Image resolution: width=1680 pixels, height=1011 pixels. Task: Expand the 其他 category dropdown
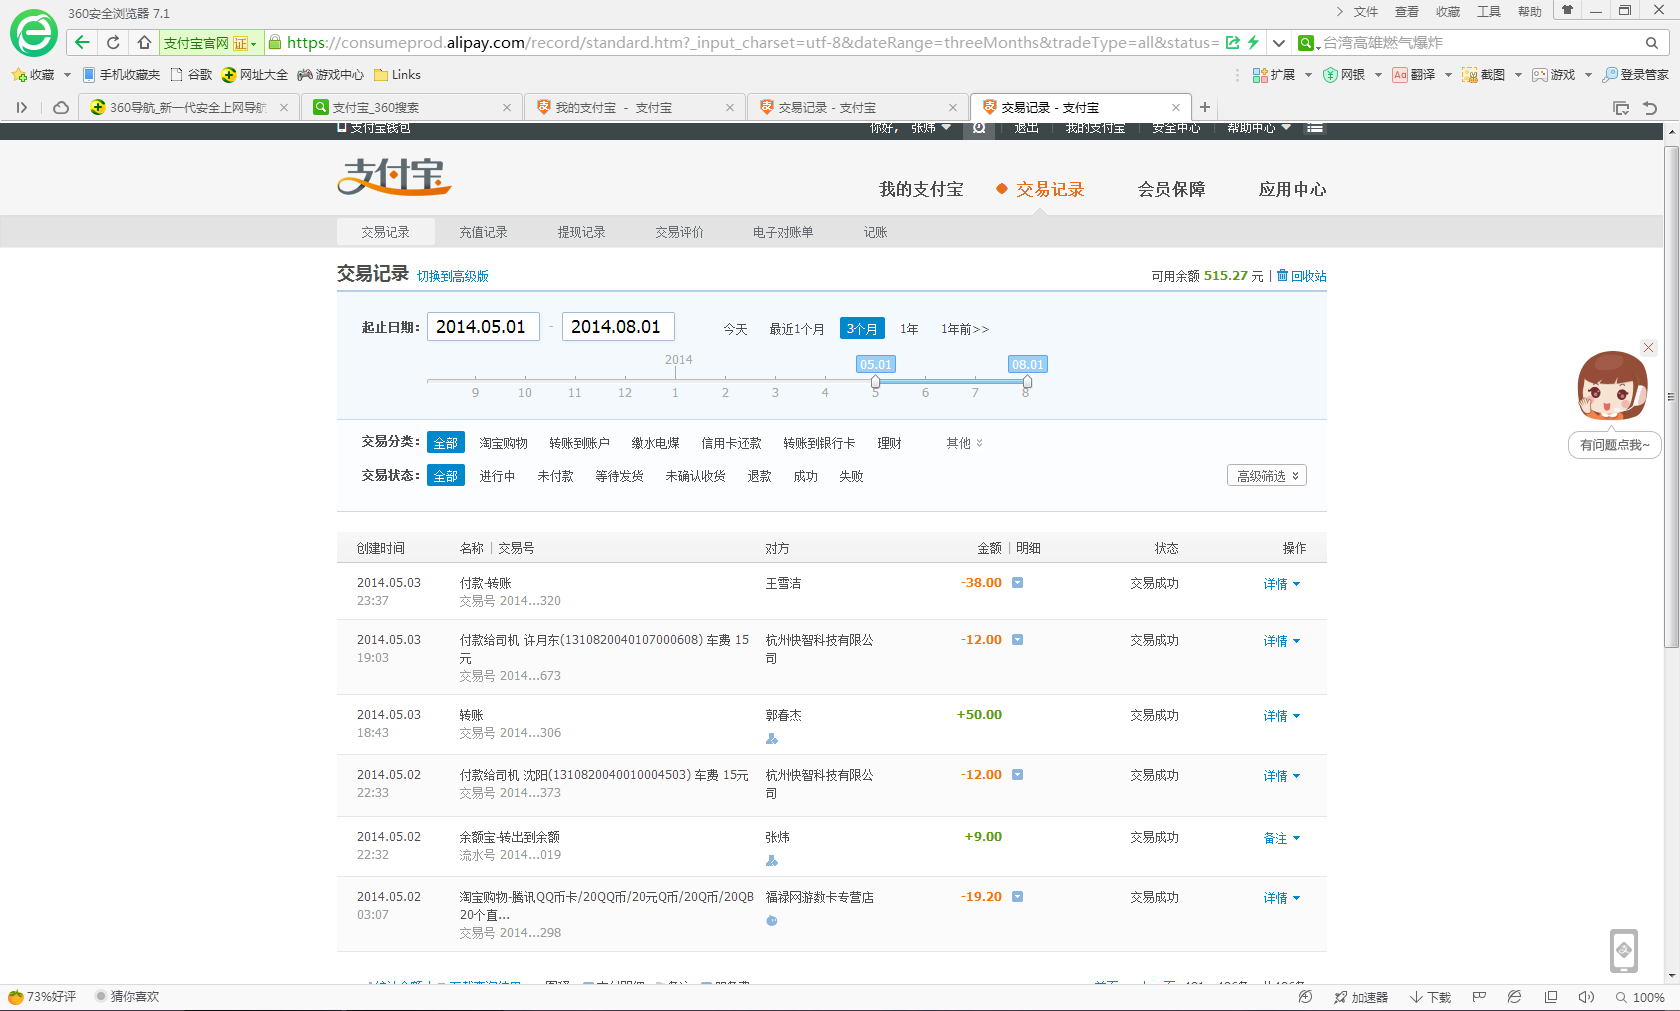coord(964,443)
